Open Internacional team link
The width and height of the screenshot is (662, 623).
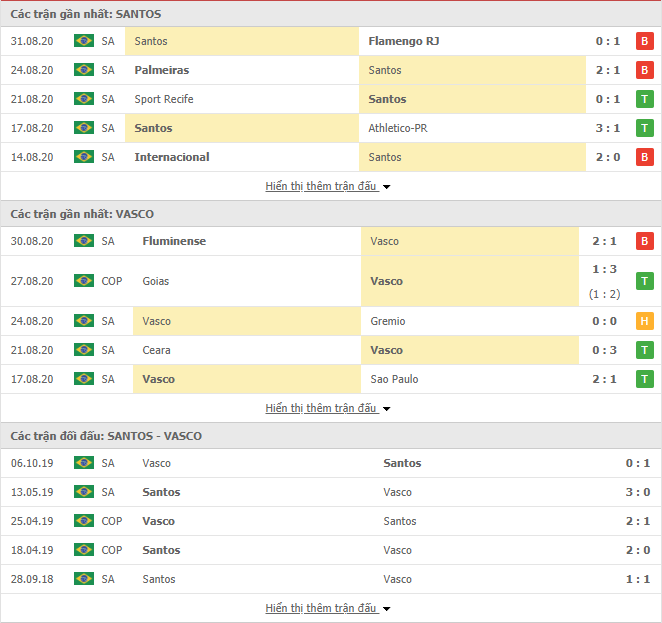[x=172, y=157]
